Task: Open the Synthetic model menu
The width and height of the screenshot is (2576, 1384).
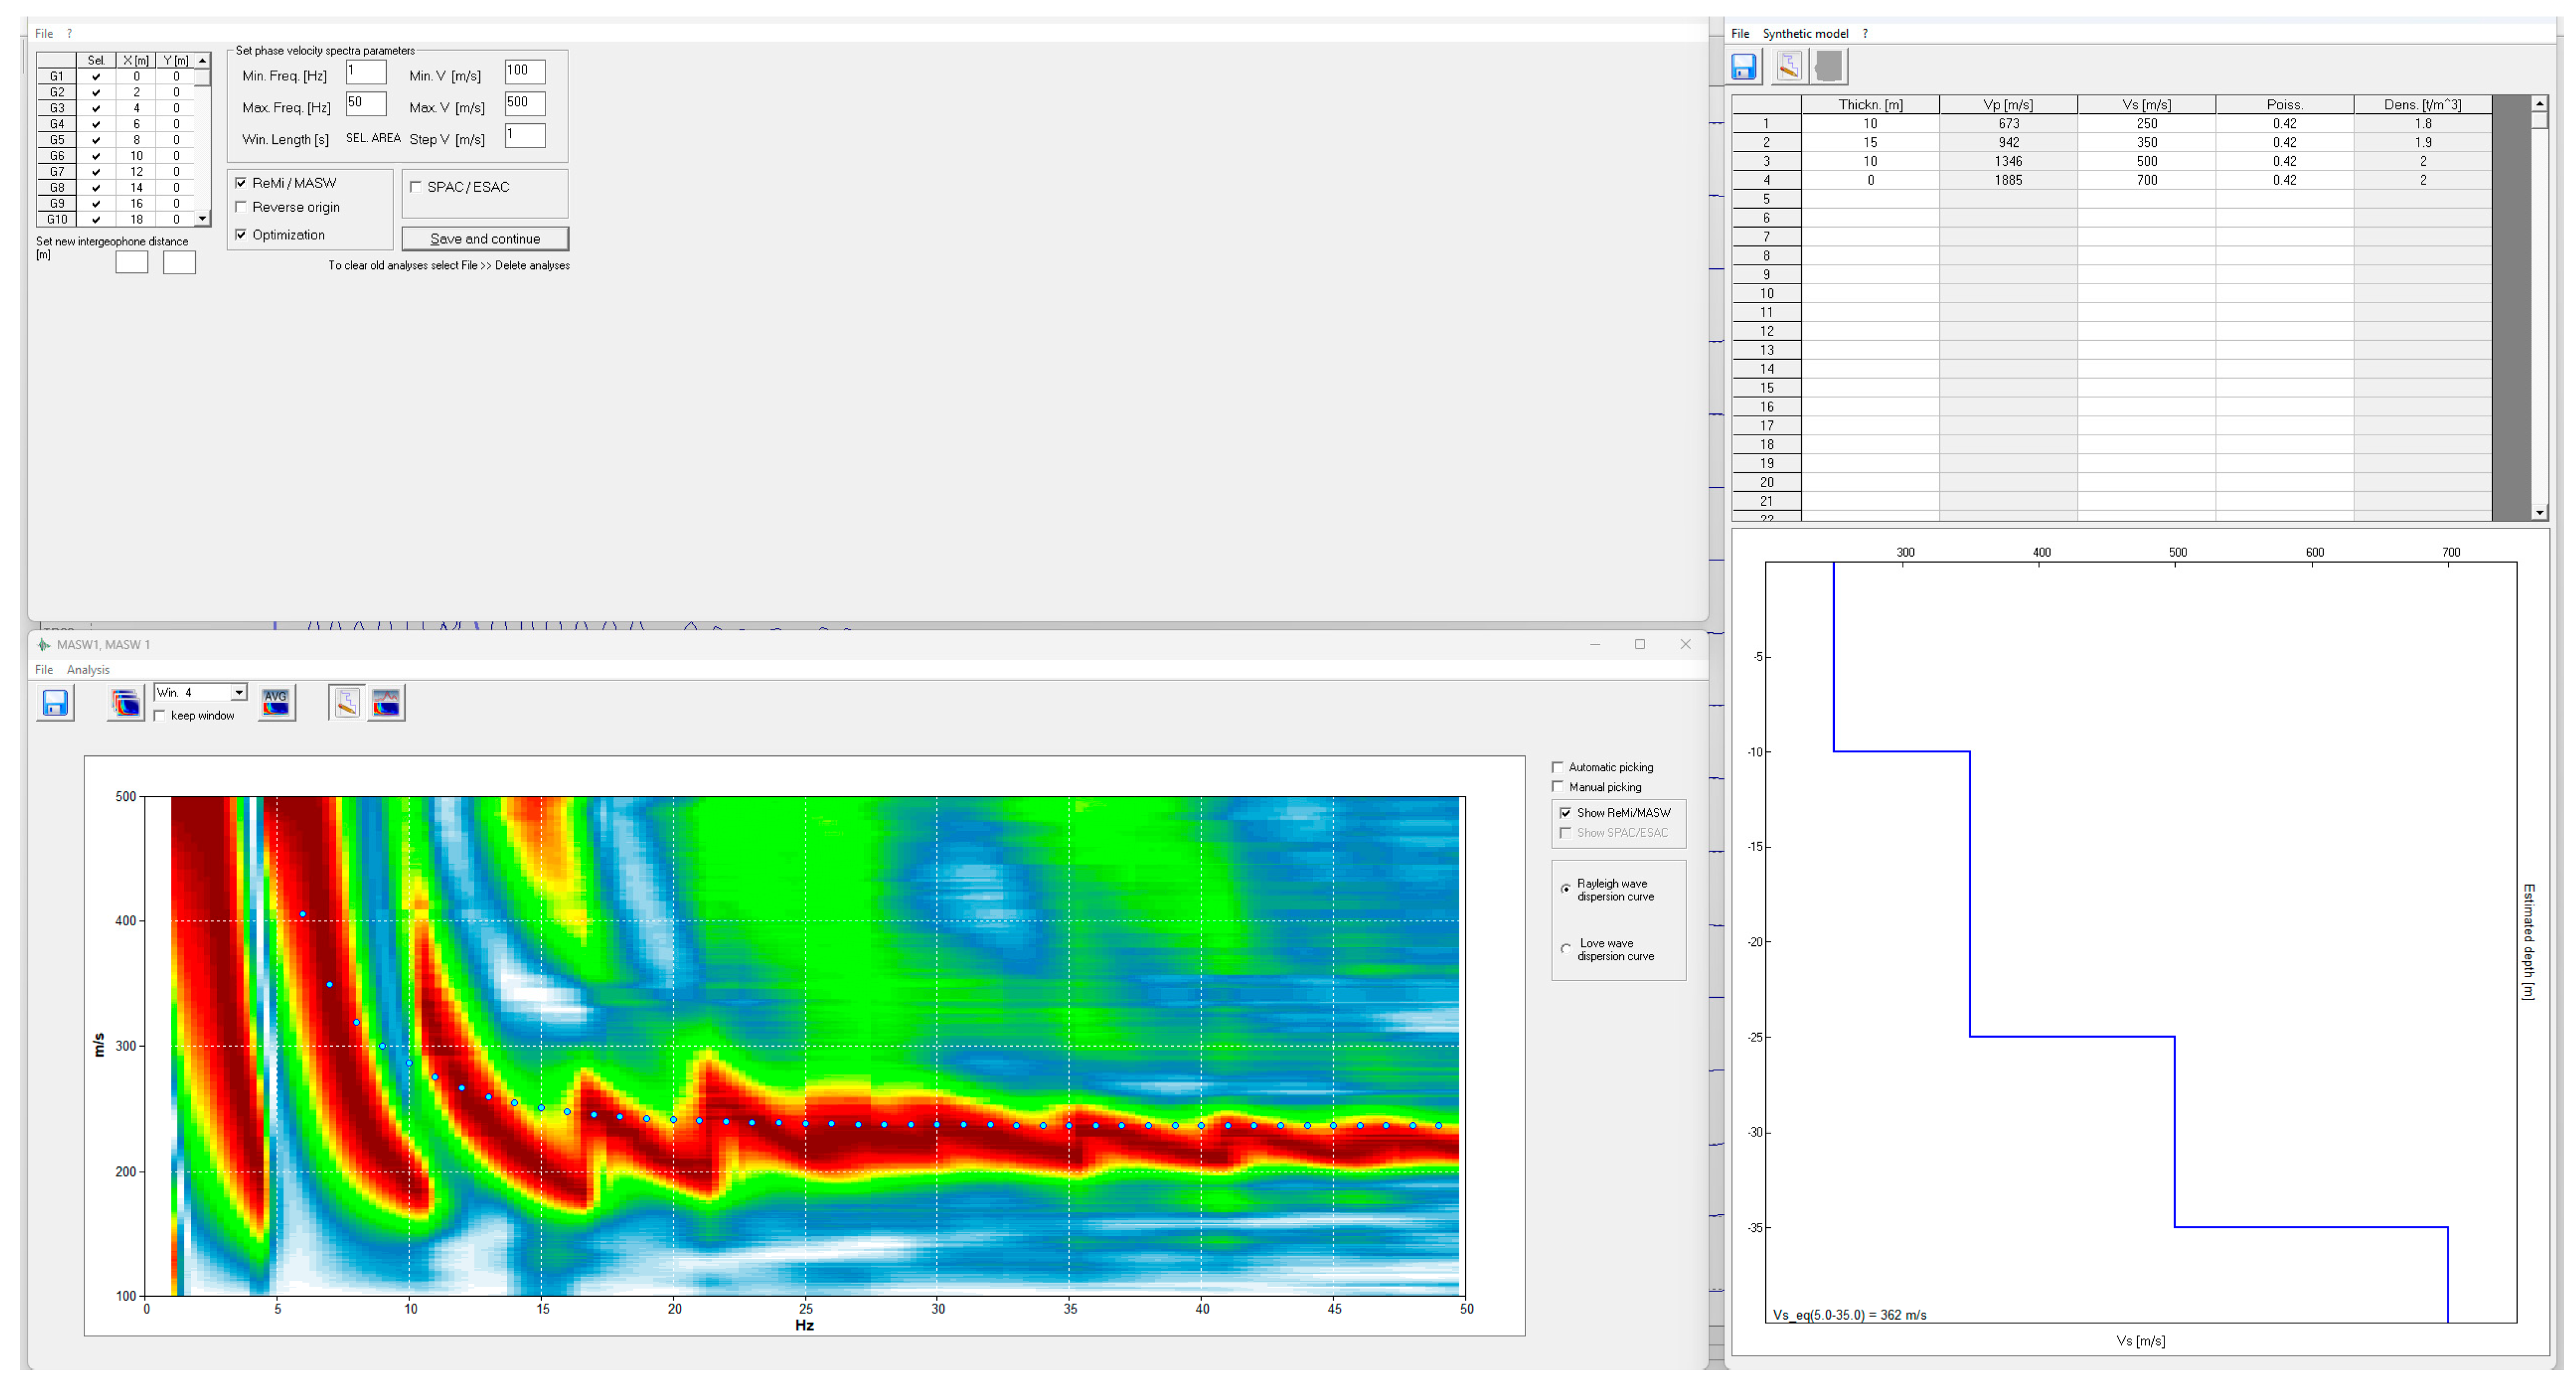Action: [1805, 34]
